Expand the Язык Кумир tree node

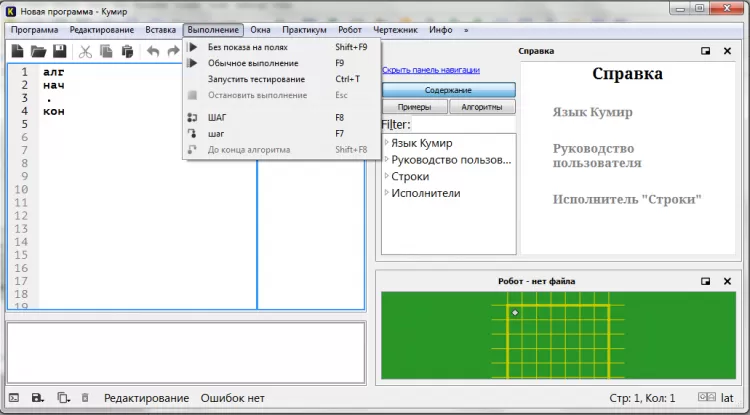click(386, 143)
